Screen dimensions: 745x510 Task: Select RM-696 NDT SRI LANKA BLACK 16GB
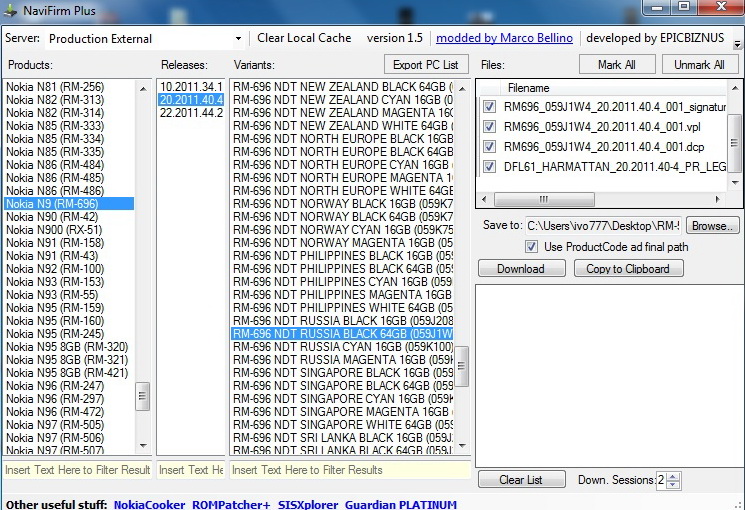coord(343,438)
